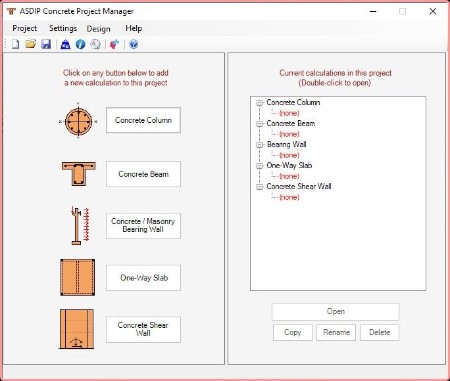Save project using the floppy disk icon
The width and height of the screenshot is (450, 381).
coord(46,44)
